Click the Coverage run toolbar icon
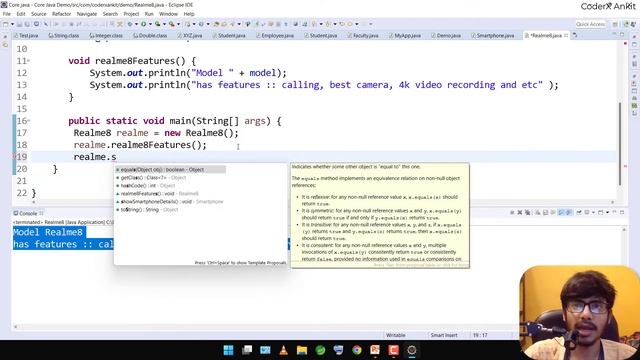 pos(157,24)
